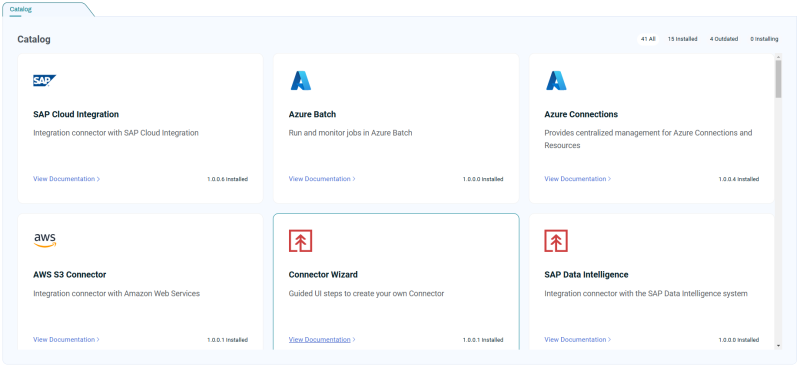800x367 pixels.
Task: Open View Documentation for Azure Batch
Action: click(322, 179)
